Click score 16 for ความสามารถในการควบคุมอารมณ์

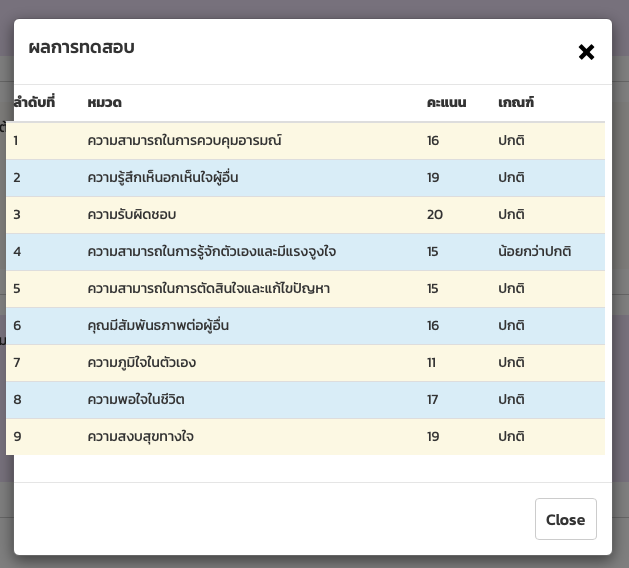click(433, 140)
